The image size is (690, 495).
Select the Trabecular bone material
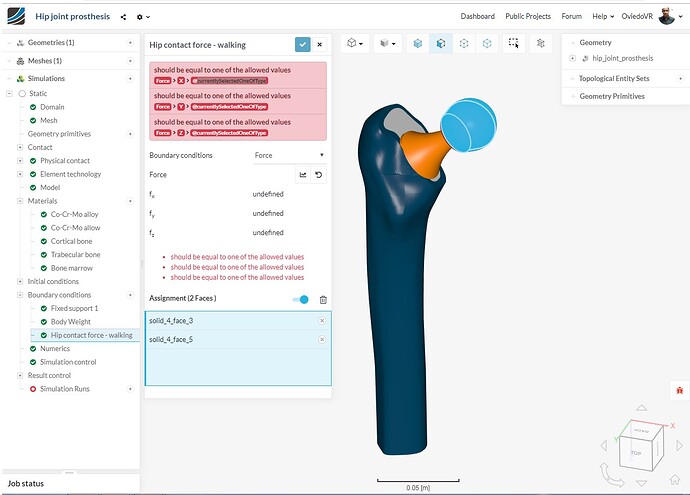[x=75, y=254]
